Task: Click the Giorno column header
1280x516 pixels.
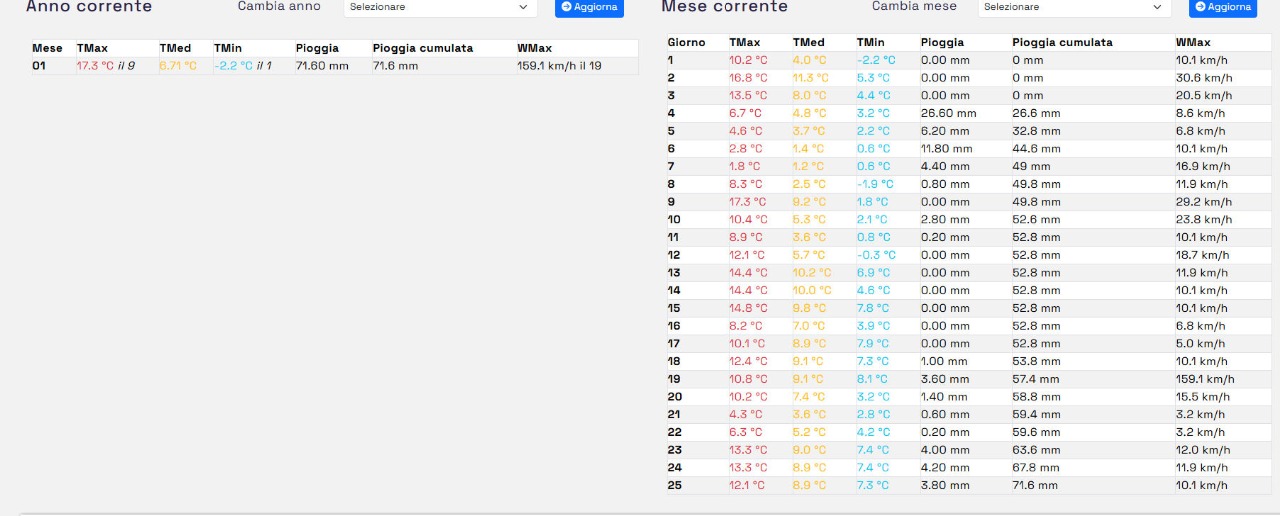Action: [x=686, y=42]
